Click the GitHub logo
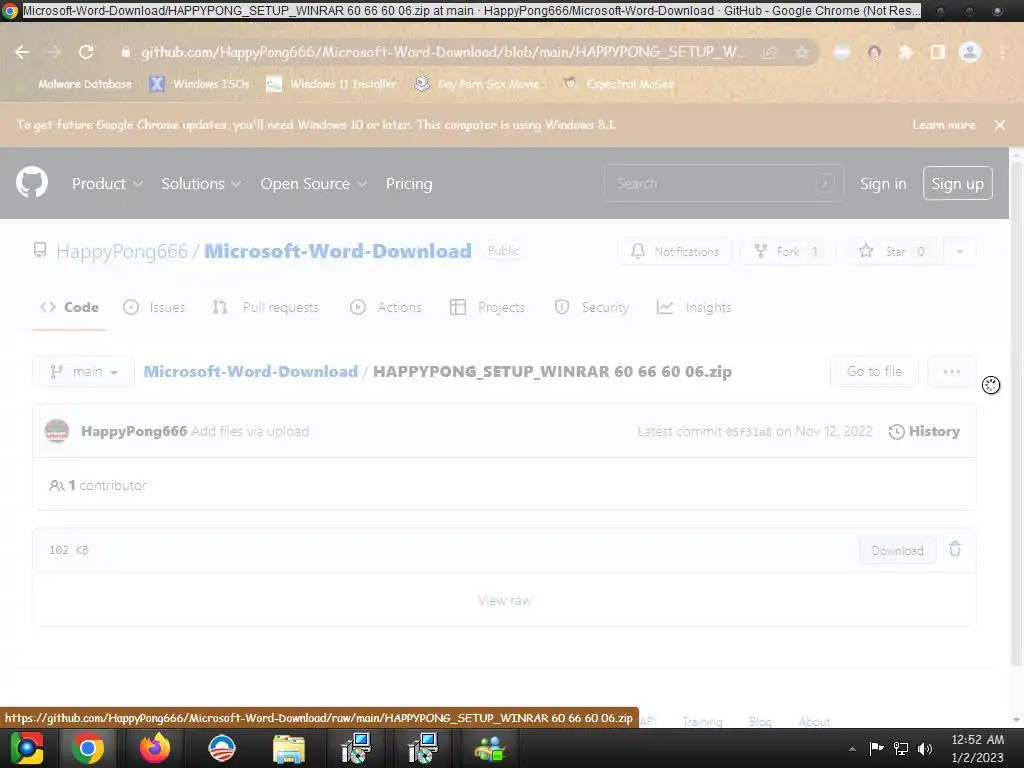The width and height of the screenshot is (1024, 768). pos(32,182)
